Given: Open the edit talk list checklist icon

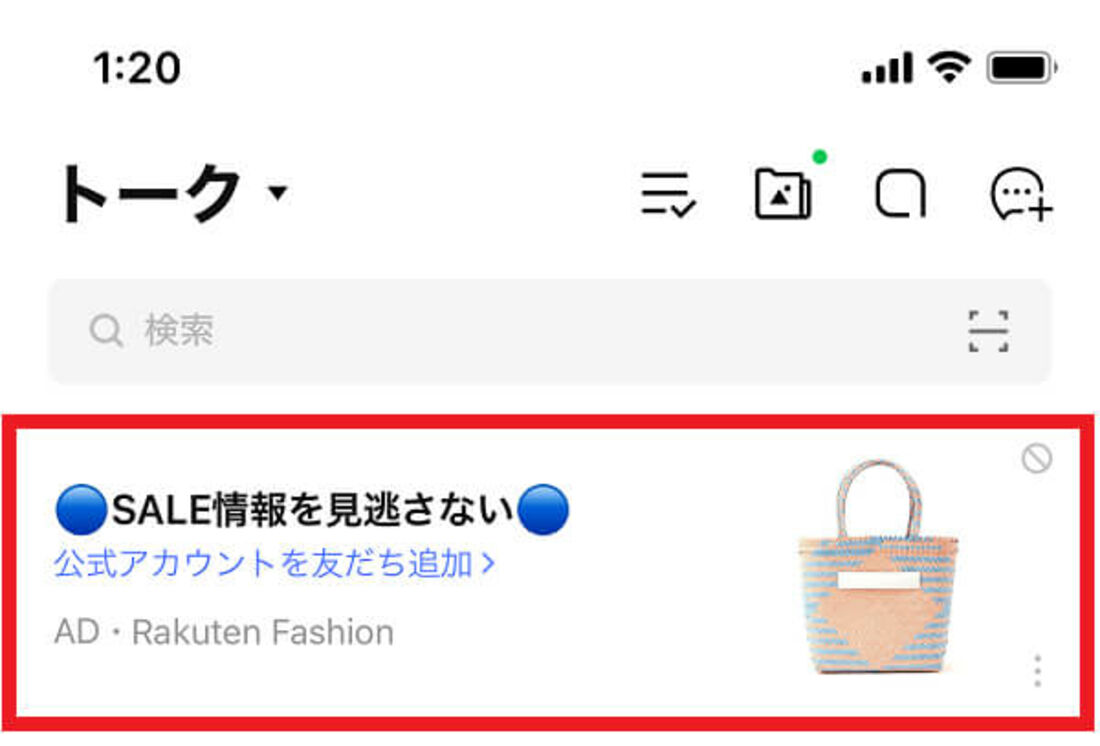Looking at the screenshot, I should [668, 194].
